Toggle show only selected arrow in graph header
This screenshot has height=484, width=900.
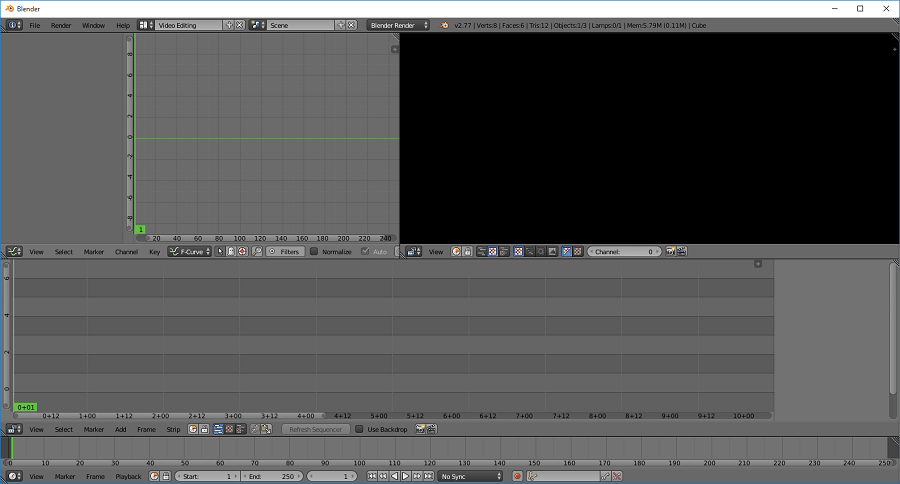(220, 251)
